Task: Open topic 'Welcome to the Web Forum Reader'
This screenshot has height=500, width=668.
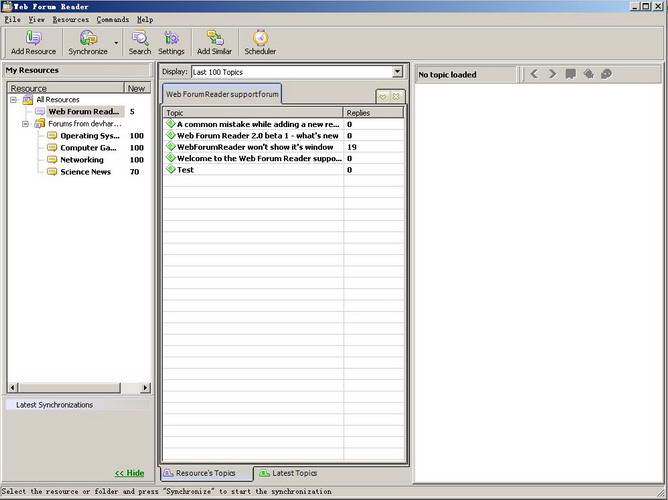Action: pyautogui.click(x=259, y=158)
